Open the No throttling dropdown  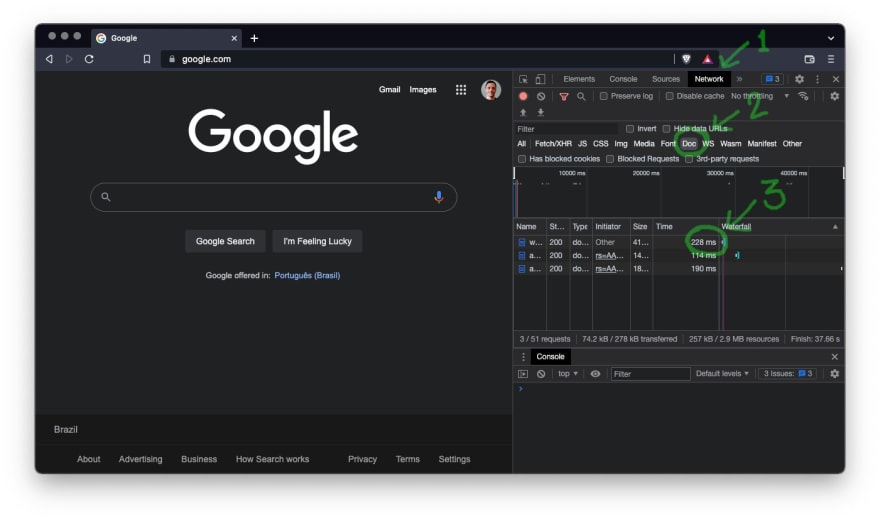760,96
